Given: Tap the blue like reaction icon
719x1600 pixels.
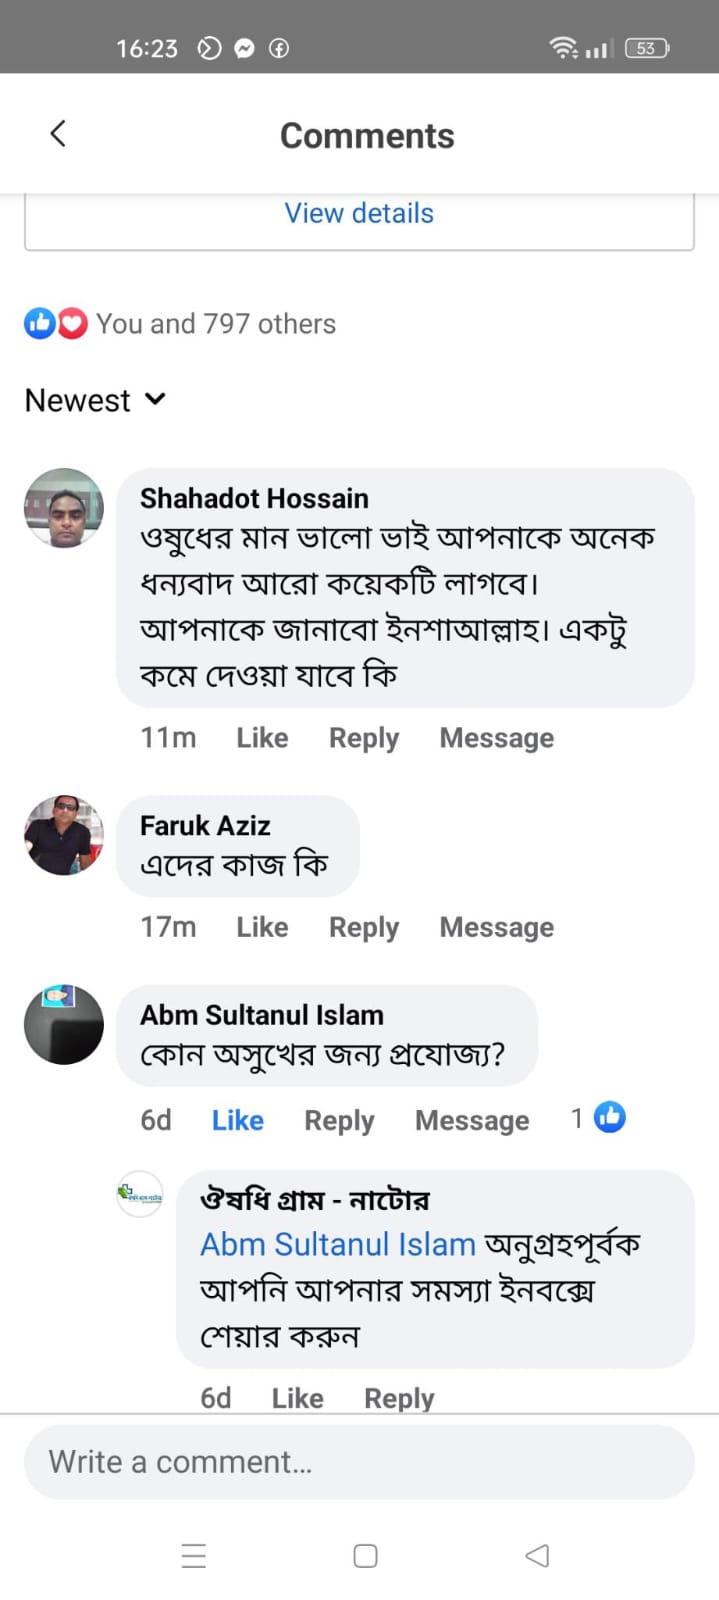Looking at the screenshot, I should pyautogui.click(x=40, y=323).
